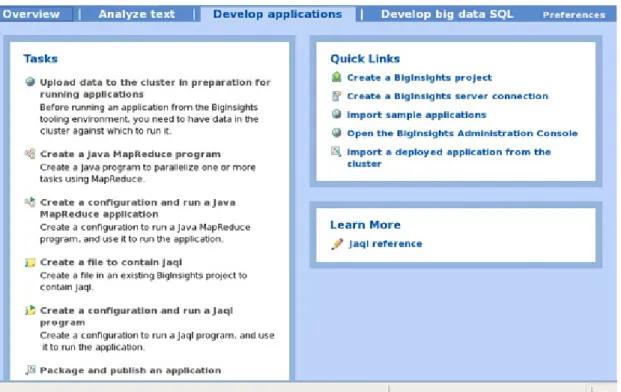Image resolution: width=621 pixels, height=392 pixels.
Task: Click icon next to run a Java MapReduce application
Action: [30, 202]
